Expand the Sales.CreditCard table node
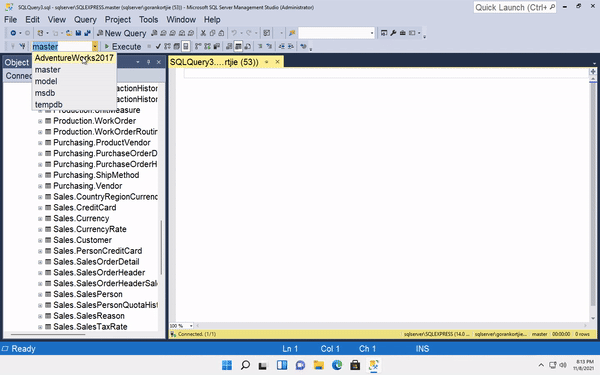Screen dimensions: 600x375 40,208
